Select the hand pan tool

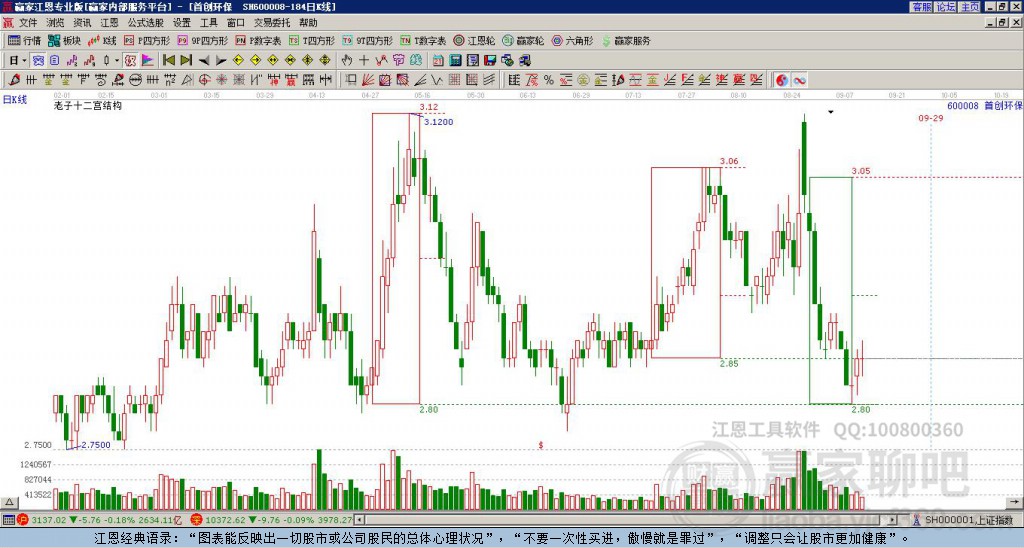[346, 60]
